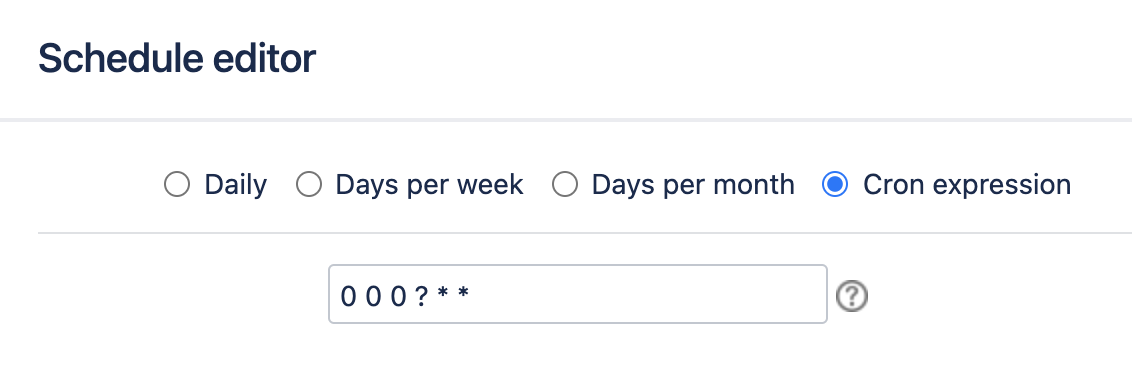Click the selected Cron expression radio button
This screenshot has width=1132, height=384.
click(x=835, y=184)
